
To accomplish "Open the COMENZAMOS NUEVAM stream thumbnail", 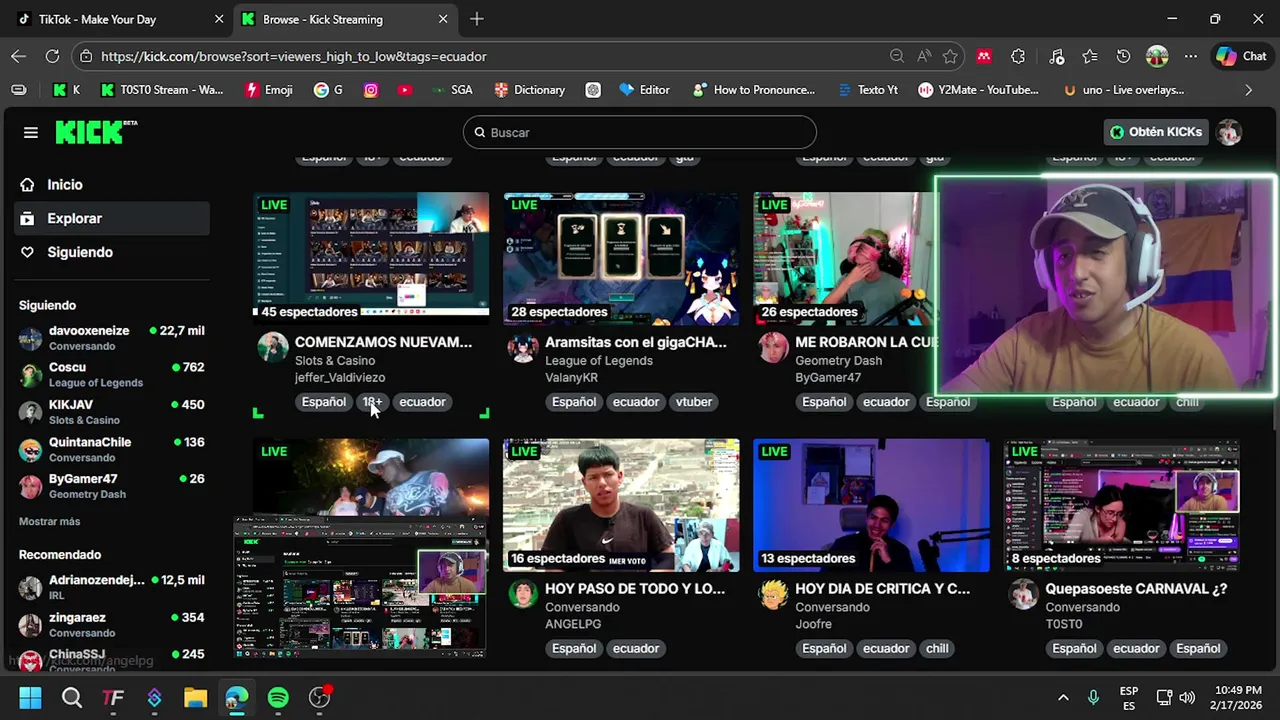I will coord(371,258).
